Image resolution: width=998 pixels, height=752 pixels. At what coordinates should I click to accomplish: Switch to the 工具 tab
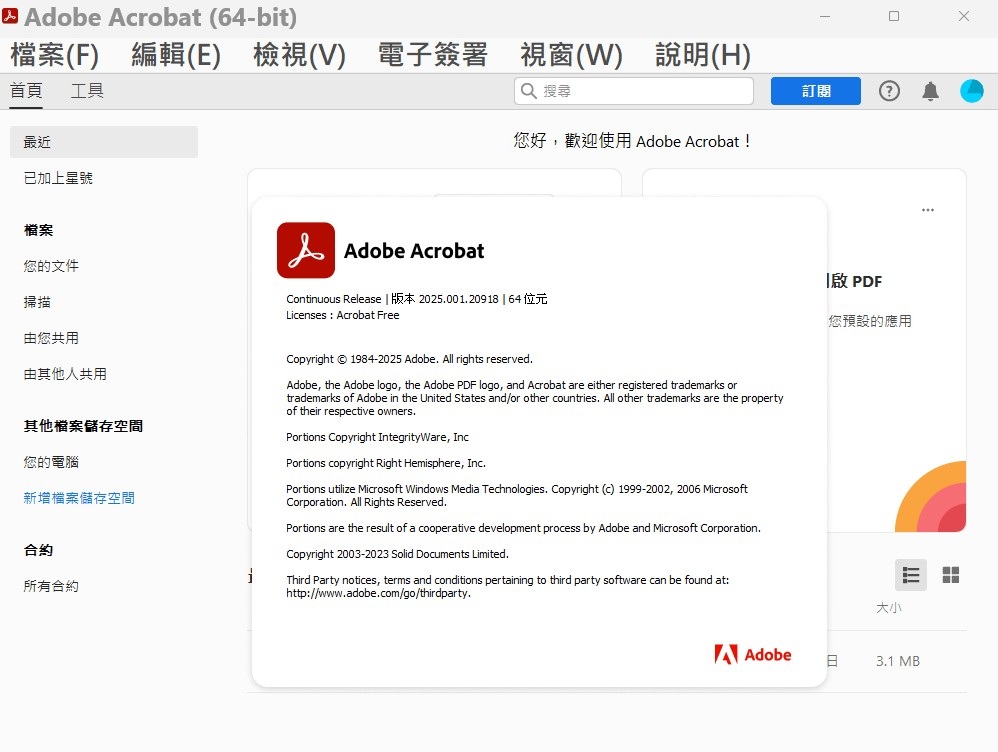click(87, 91)
